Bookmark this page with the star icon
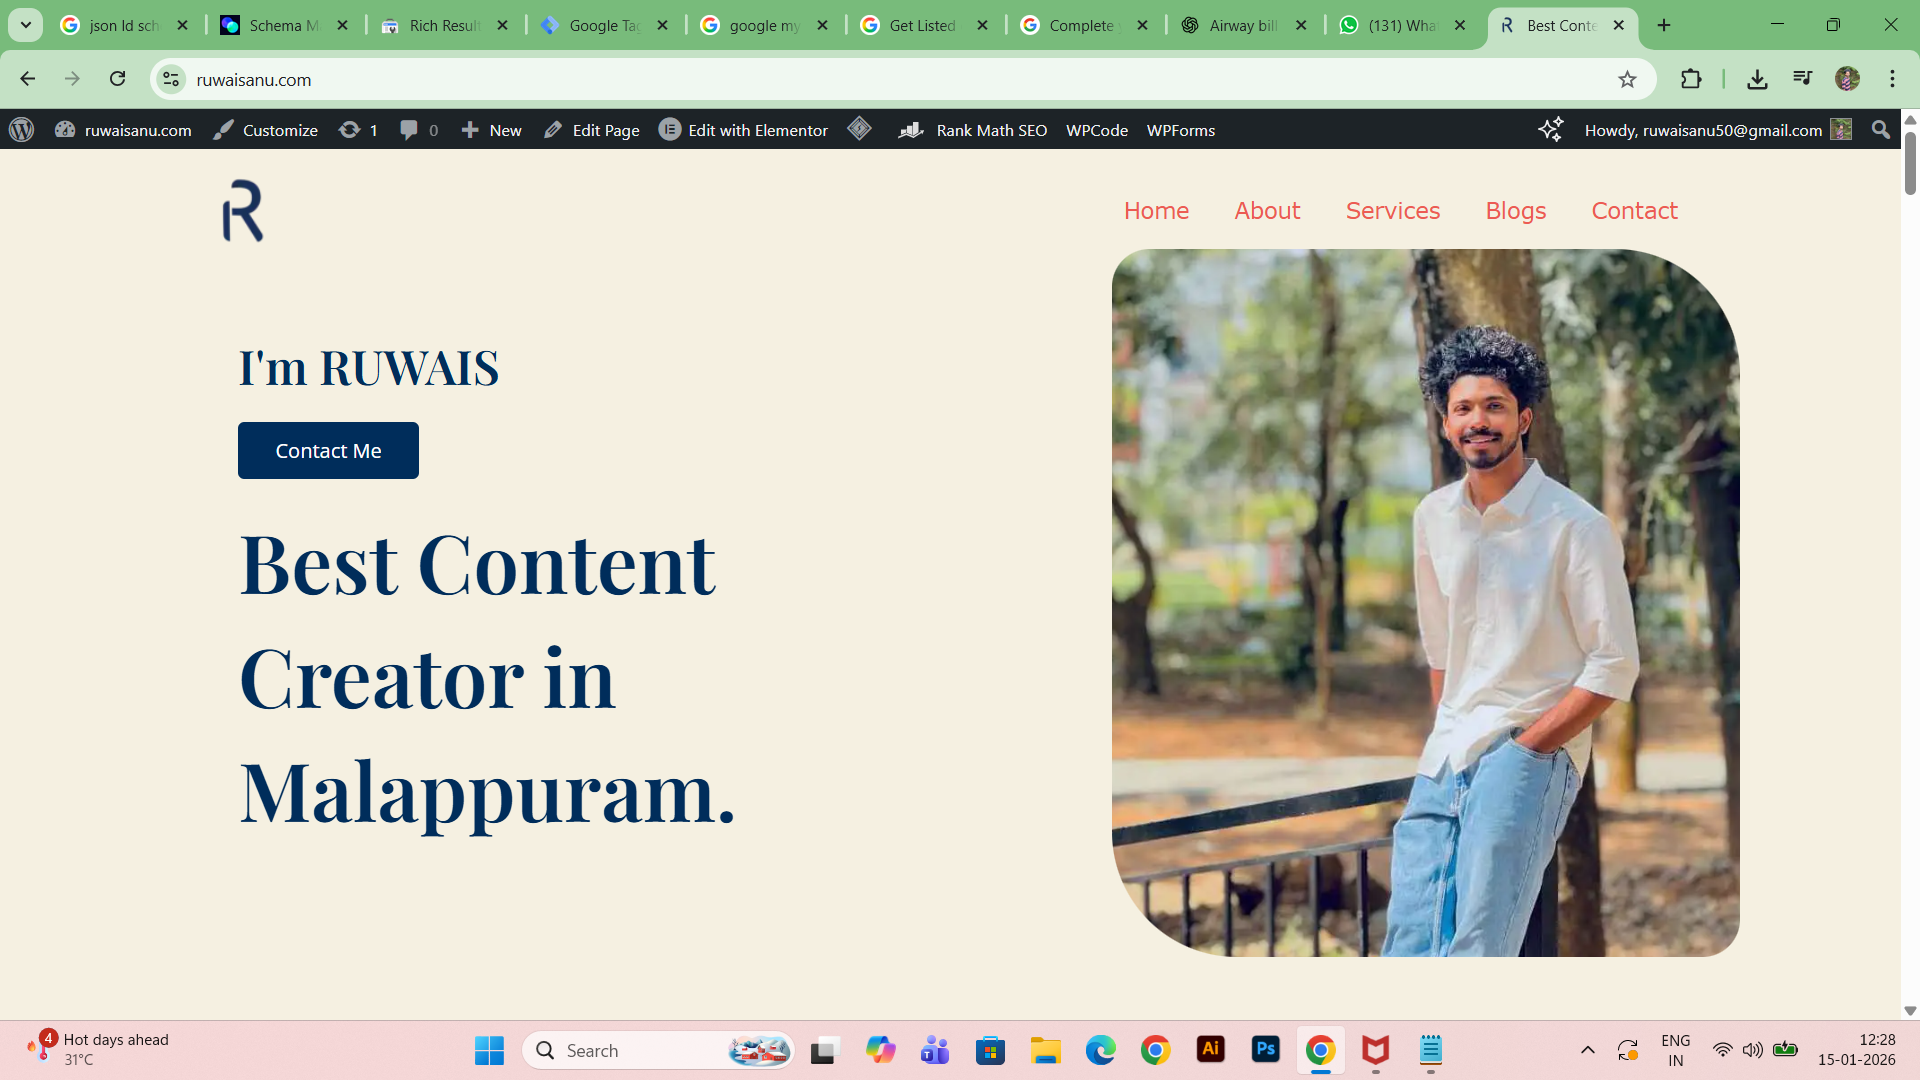Screen dimensions: 1920x1080 point(1627,79)
